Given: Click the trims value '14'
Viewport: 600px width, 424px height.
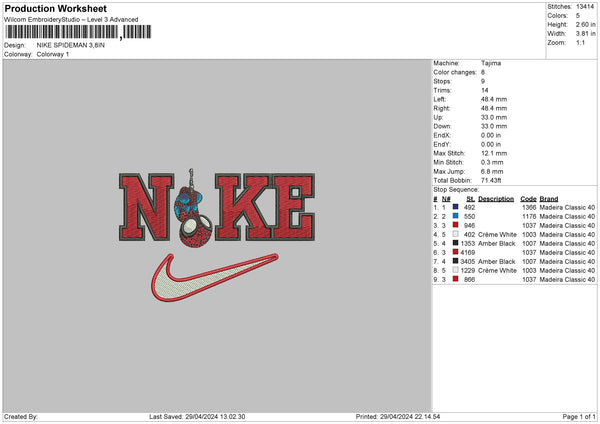Looking at the screenshot, I should coord(485,90).
